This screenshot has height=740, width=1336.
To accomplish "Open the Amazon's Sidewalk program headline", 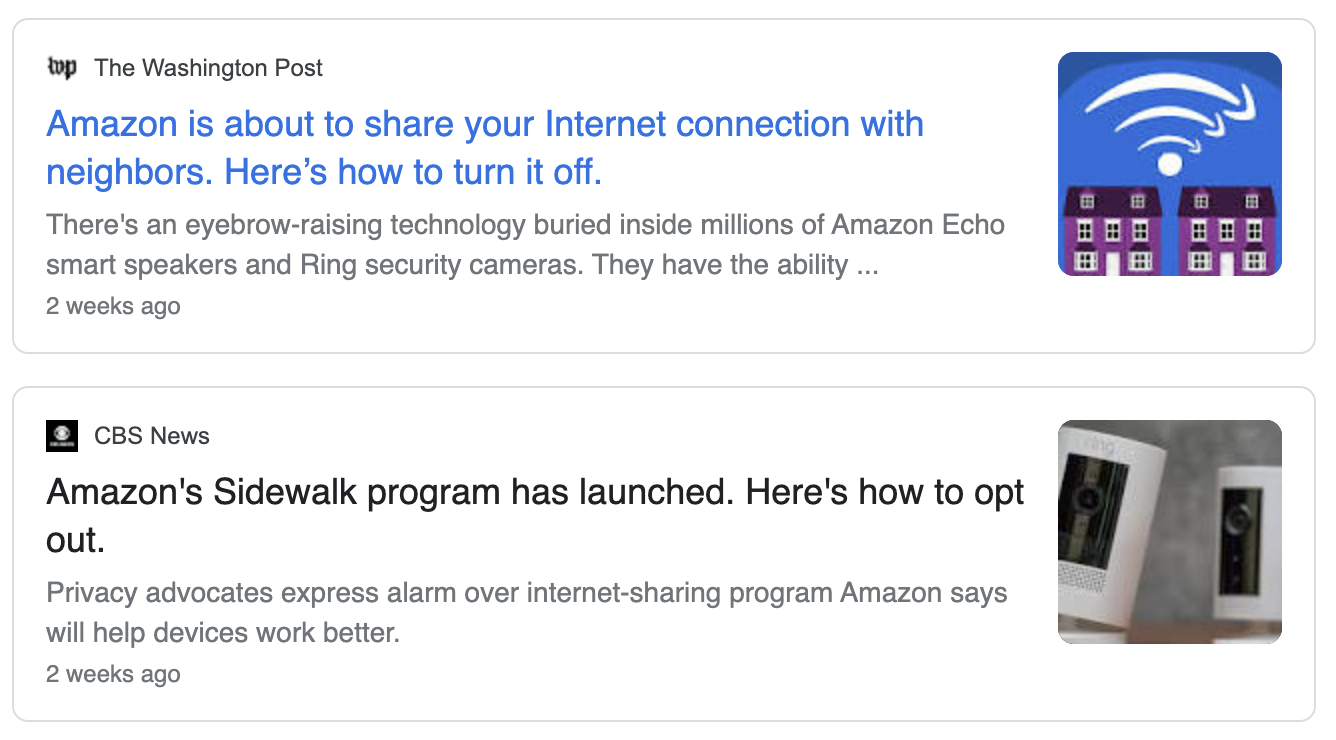I will 536,516.
